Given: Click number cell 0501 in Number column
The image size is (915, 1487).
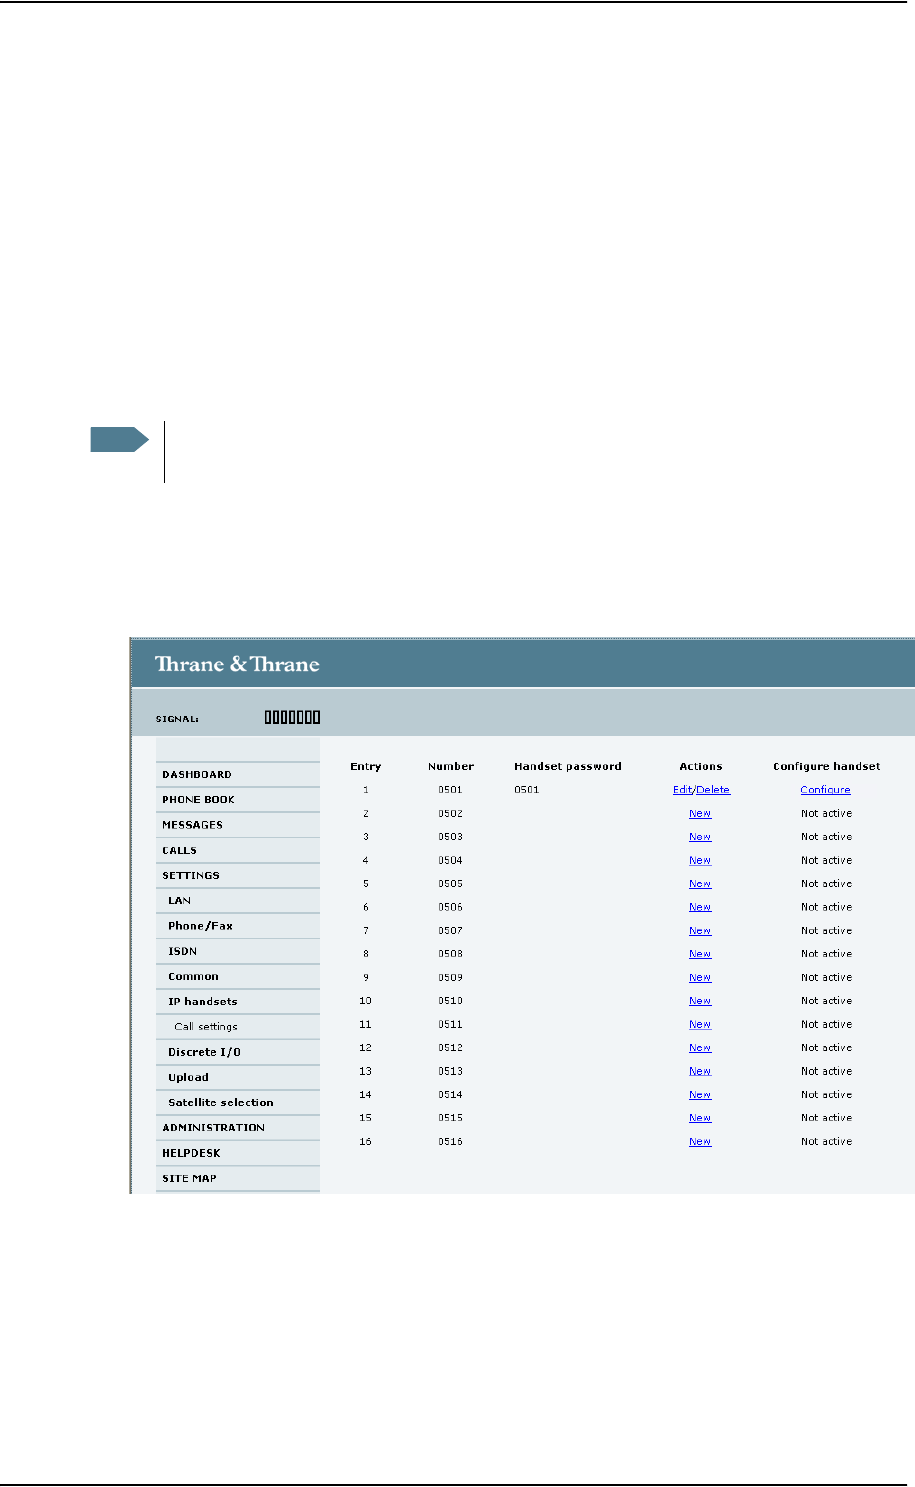Looking at the screenshot, I should click(x=450, y=790).
